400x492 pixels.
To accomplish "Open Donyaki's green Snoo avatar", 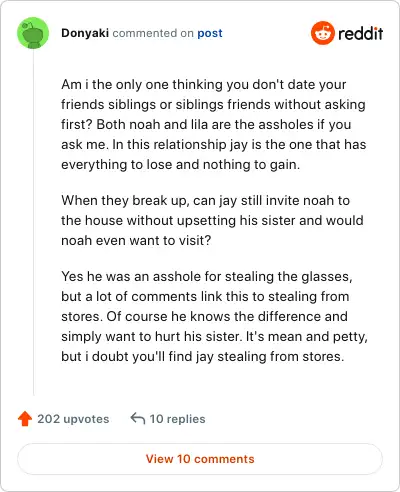I will point(33,33).
